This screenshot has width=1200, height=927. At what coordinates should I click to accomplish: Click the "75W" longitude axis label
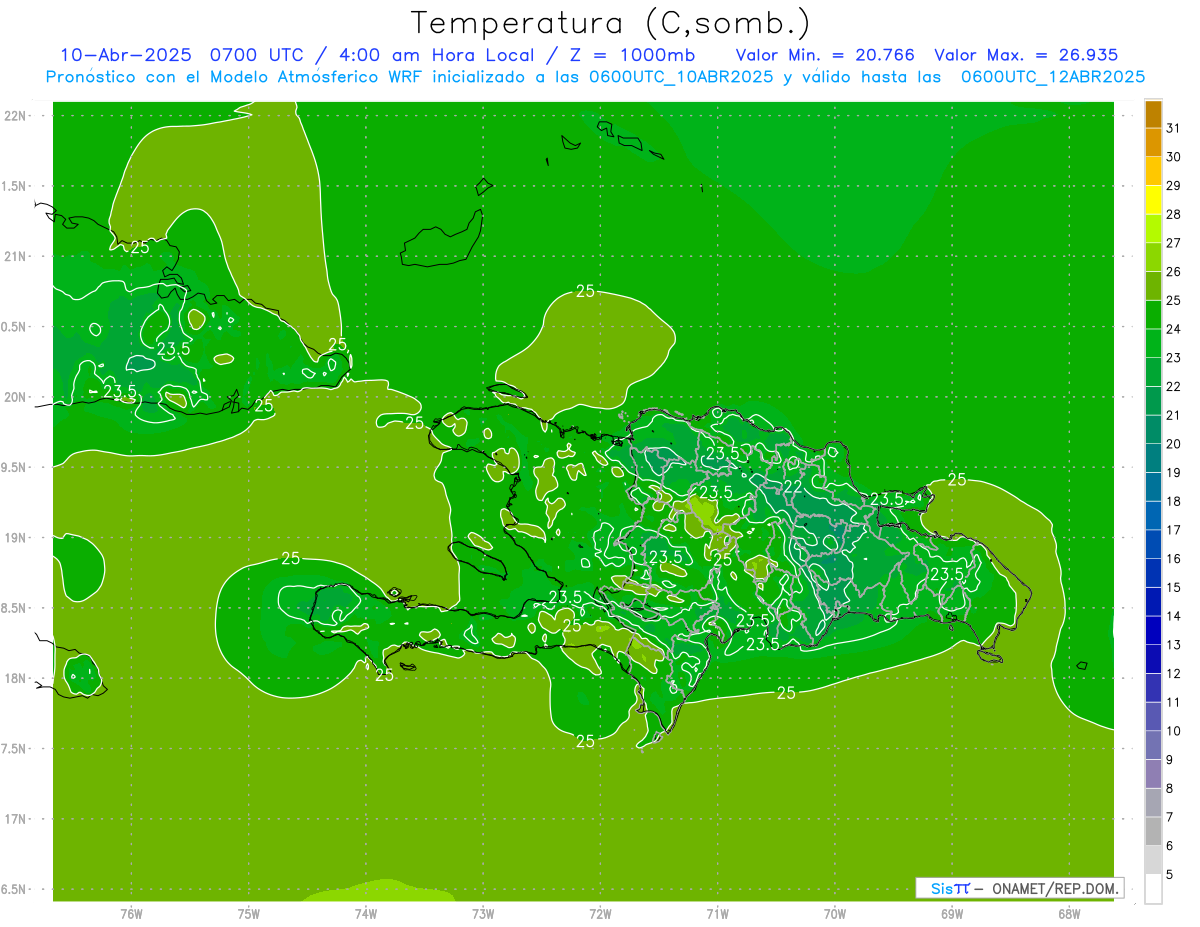pos(249,913)
